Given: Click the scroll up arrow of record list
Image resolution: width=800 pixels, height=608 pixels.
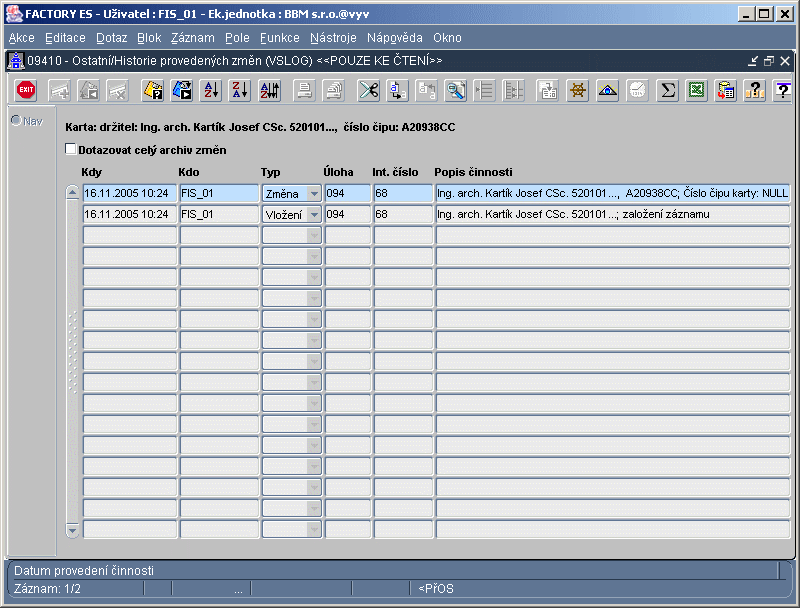Looking at the screenshot, I should click(x=72, y=192).
